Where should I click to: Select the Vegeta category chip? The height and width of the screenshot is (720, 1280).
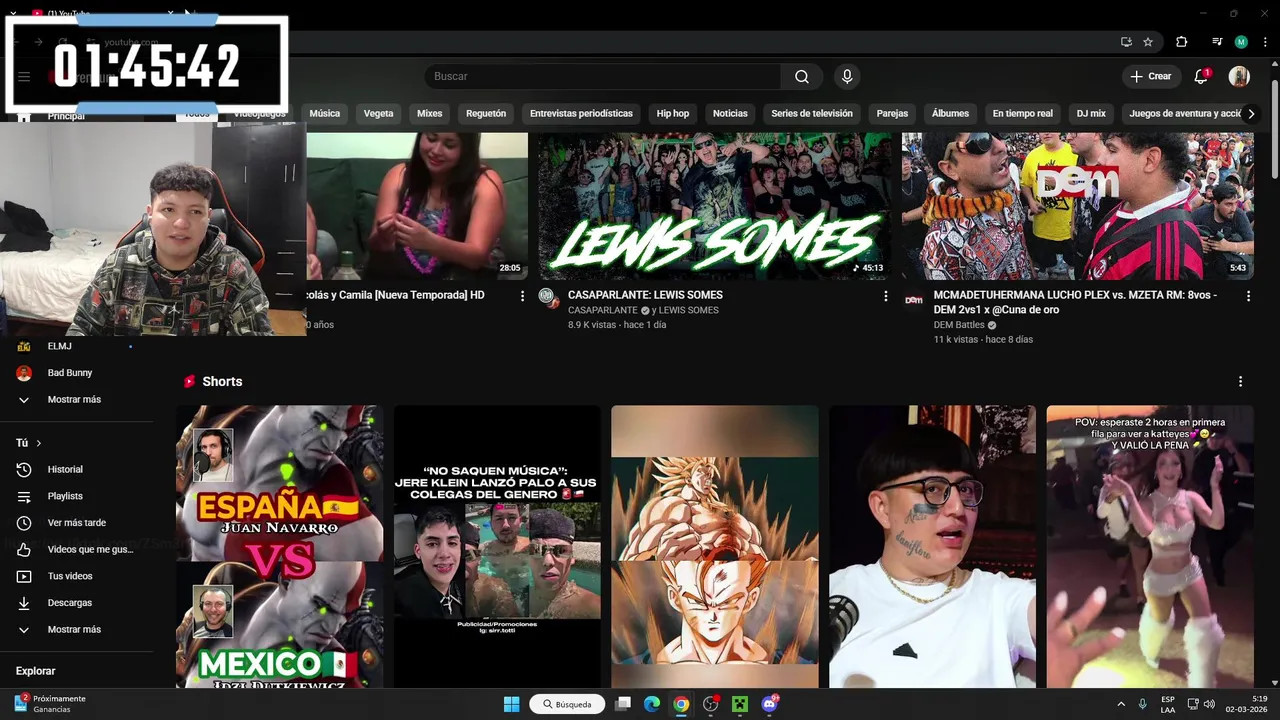[378, 114]
